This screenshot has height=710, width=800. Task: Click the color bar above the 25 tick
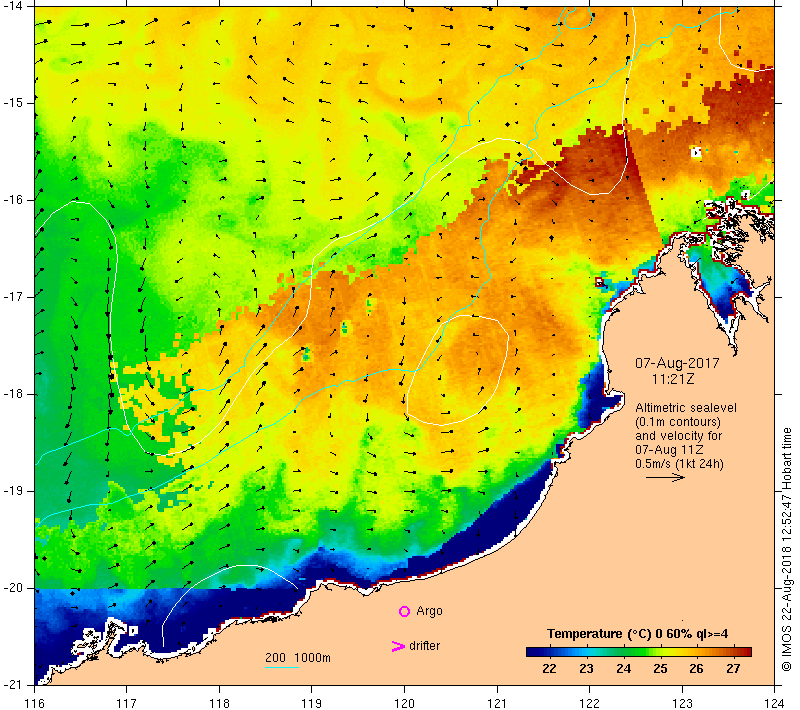660,652
